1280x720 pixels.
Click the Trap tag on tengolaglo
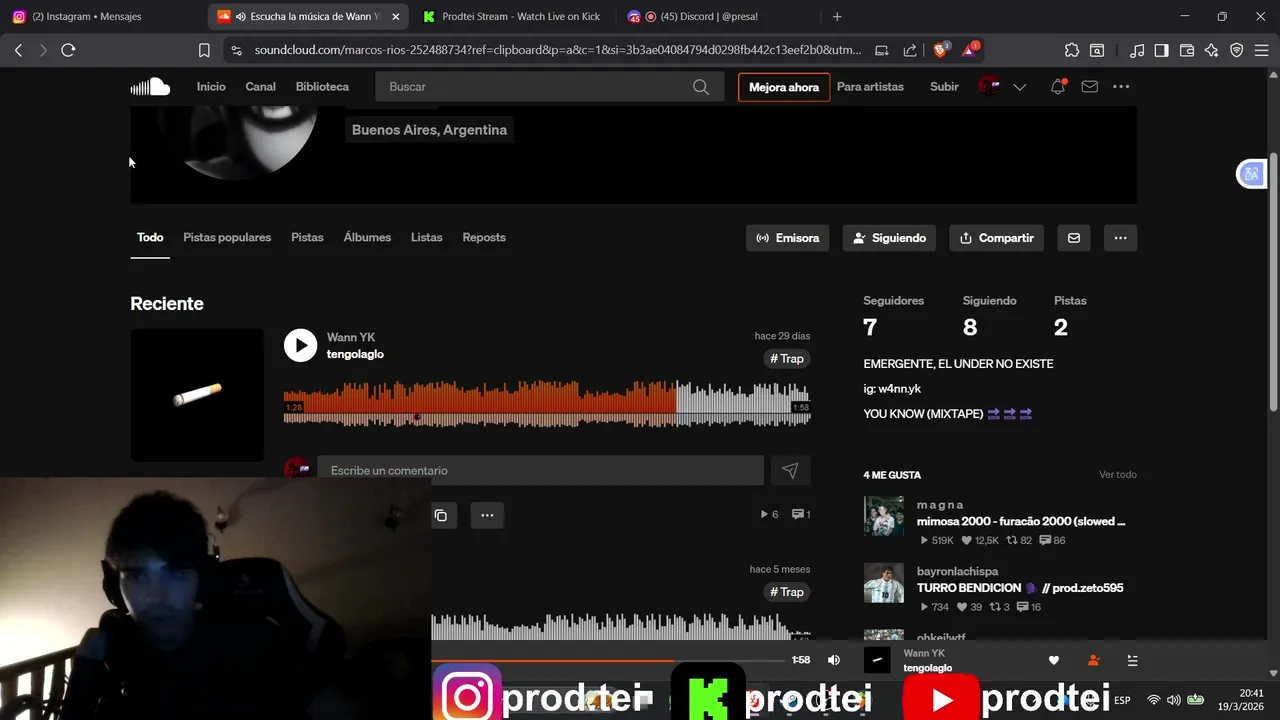[x=787, y=359]
